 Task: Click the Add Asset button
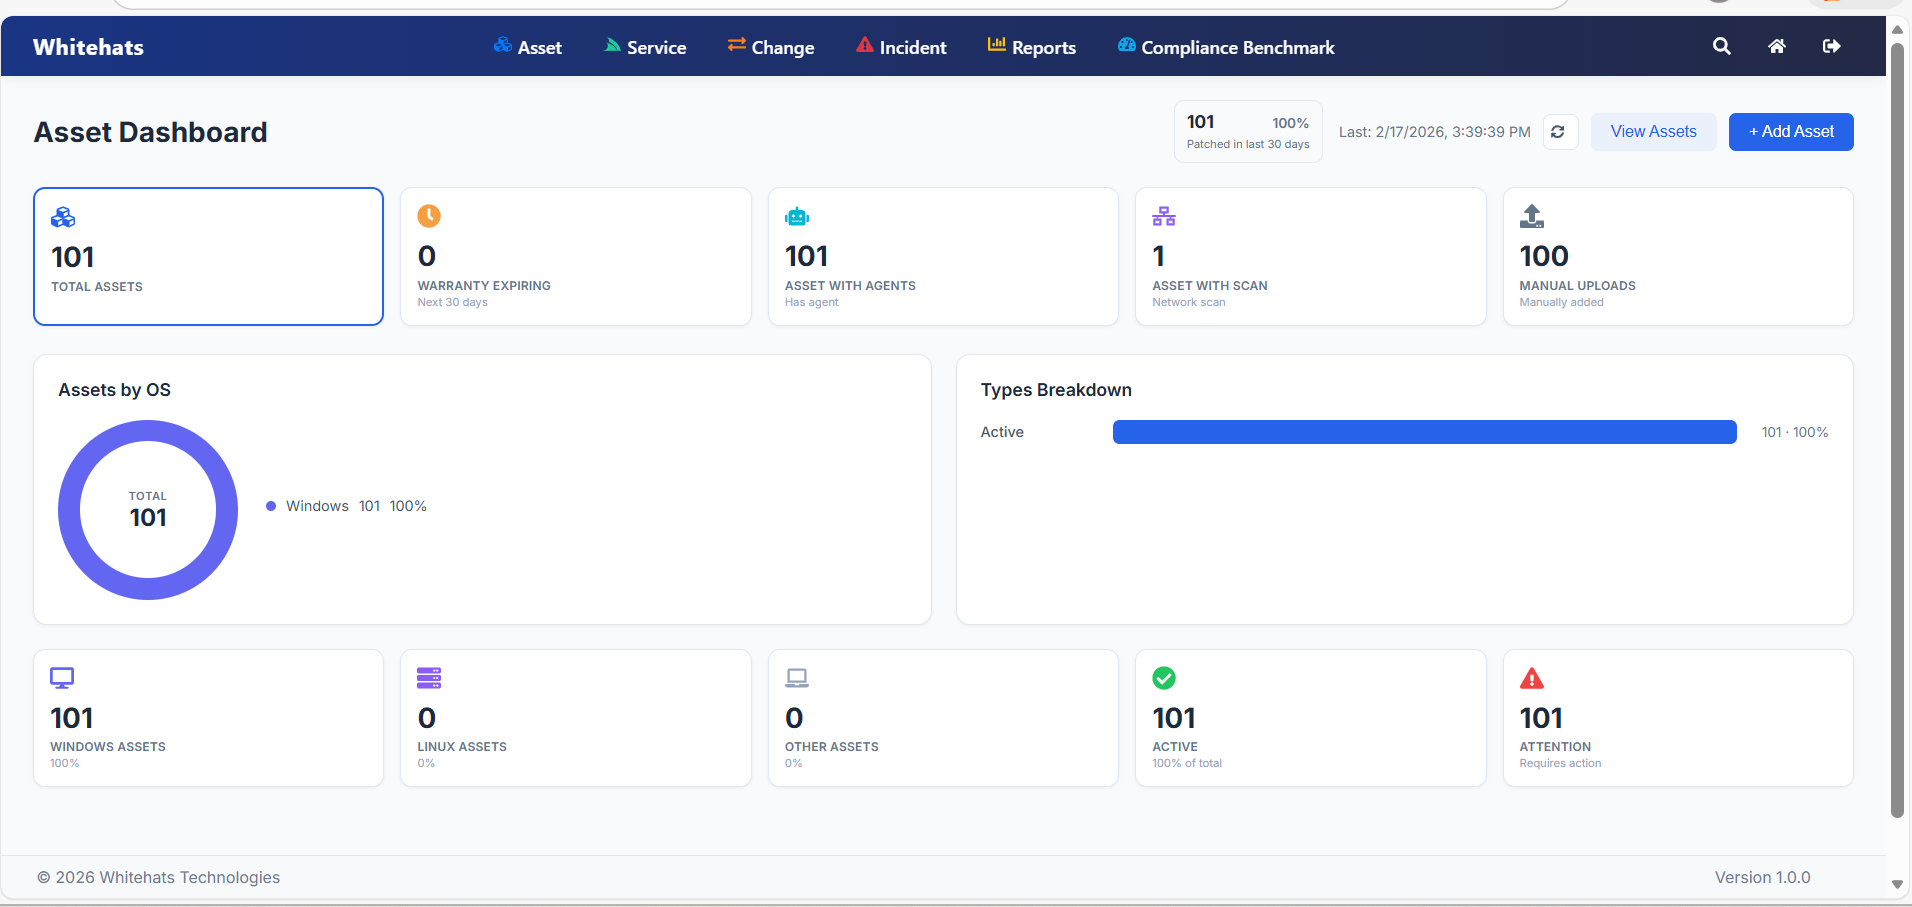1789,131
